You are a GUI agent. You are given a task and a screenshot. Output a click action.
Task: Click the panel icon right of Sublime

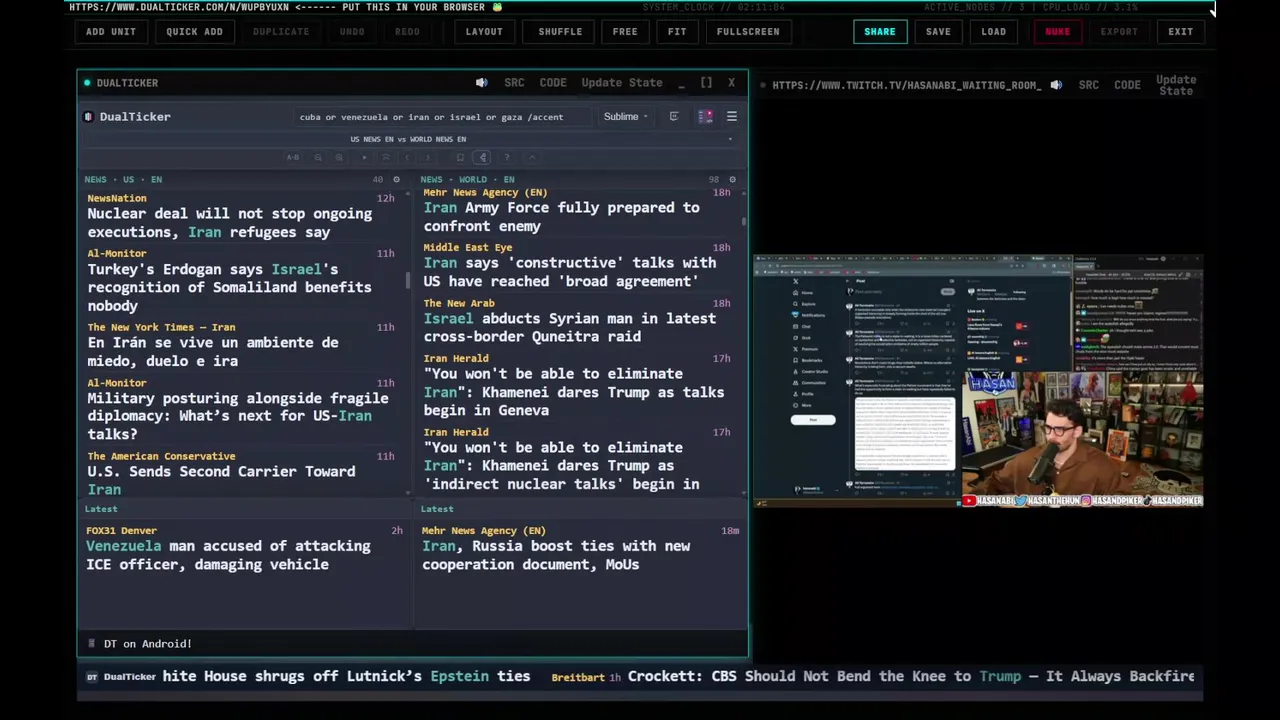tap(674, 117)
